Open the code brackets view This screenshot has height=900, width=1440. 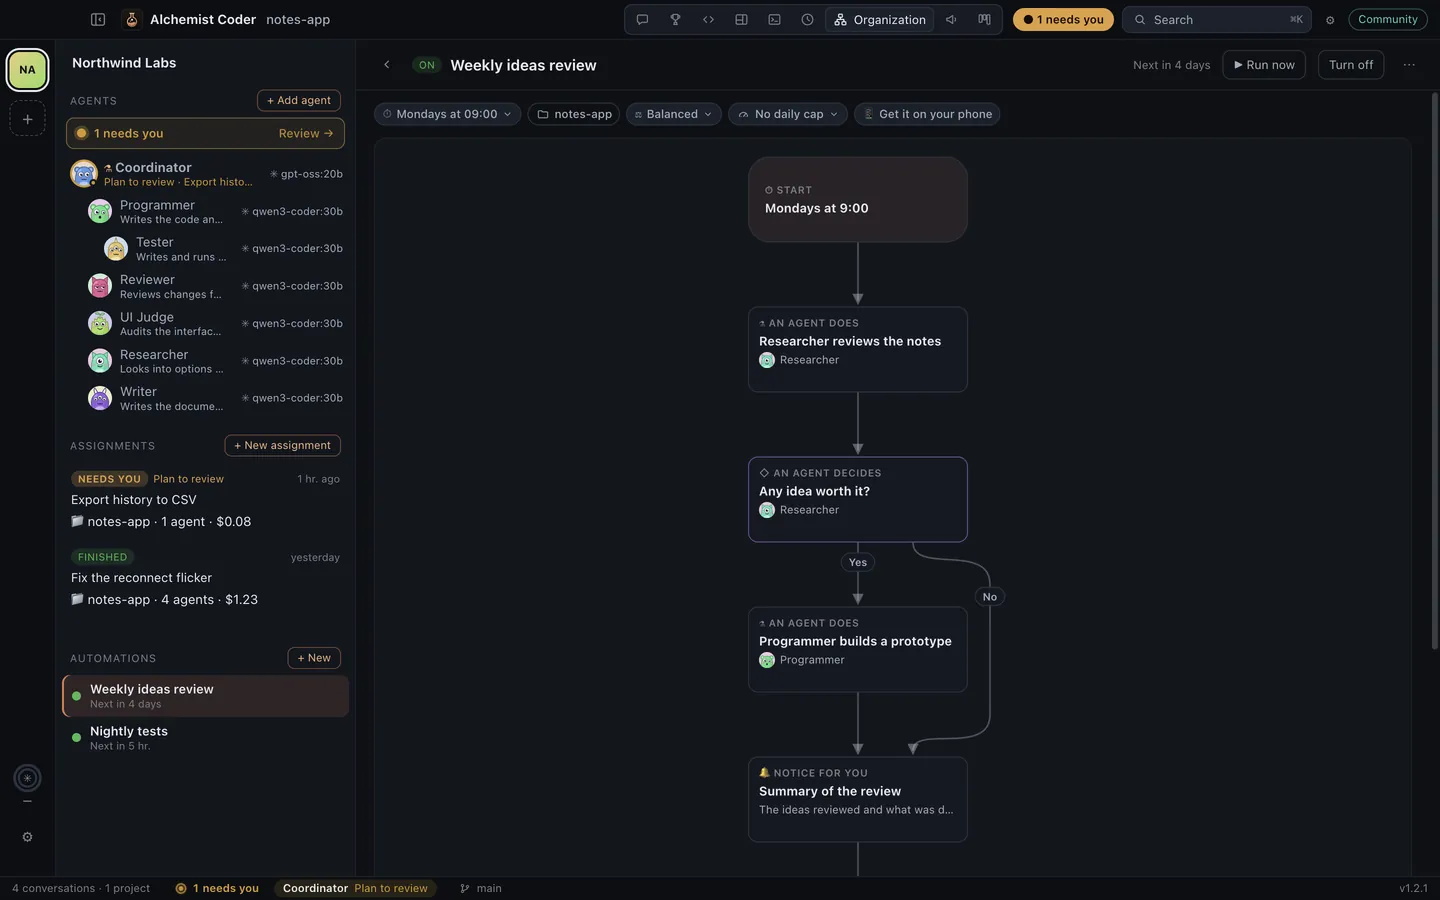pyautogui.click(x=708, y=19)
